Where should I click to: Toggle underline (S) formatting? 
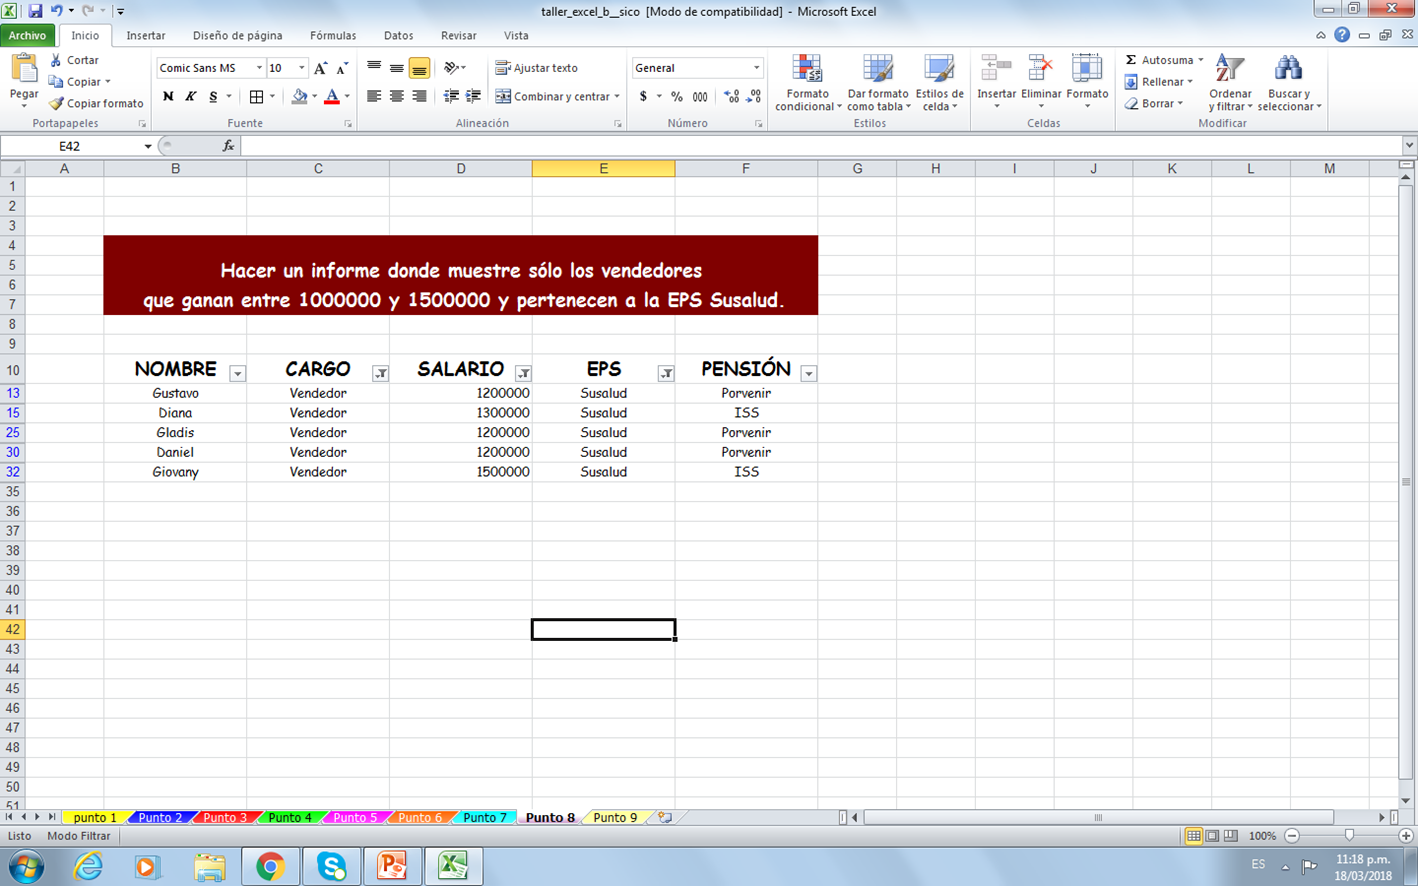[213, 96]
